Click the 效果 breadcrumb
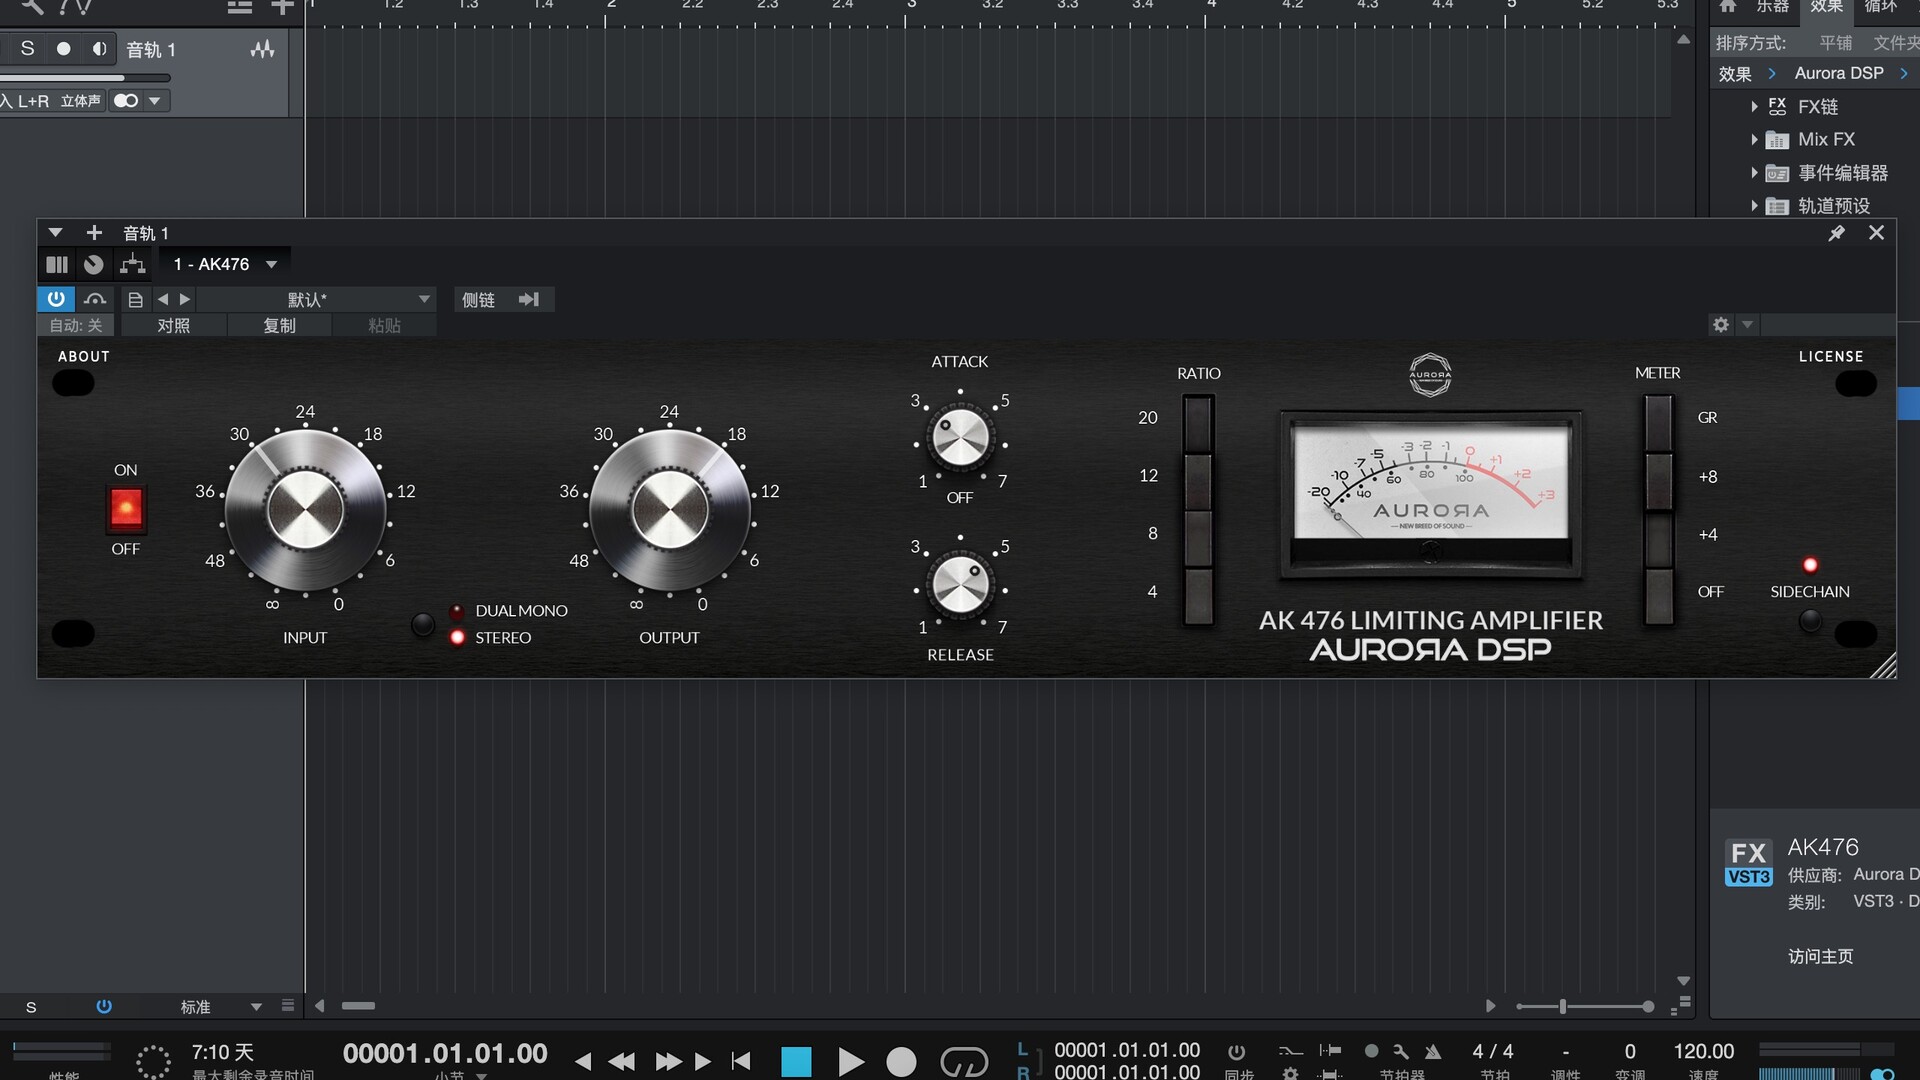This screenshot has height=1080, width=1920. pyautogui.click(x=1735, y=73)
